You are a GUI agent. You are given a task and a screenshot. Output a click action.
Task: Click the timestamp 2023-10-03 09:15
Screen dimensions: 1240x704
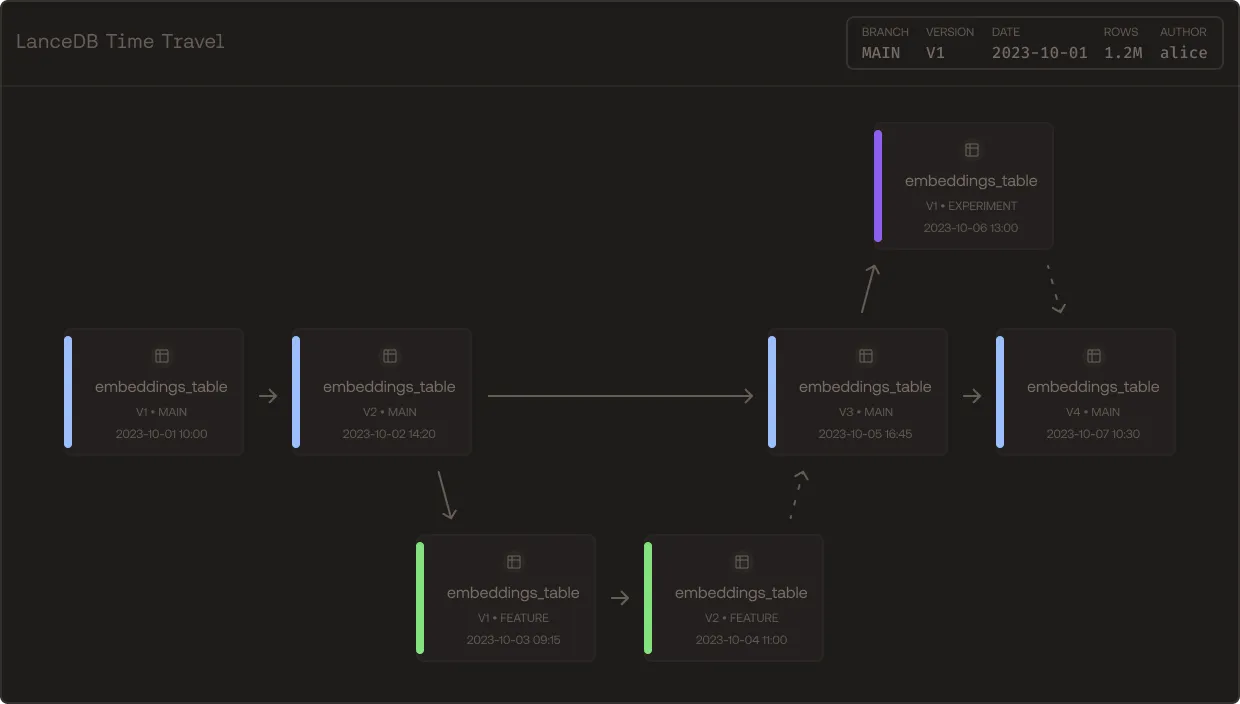click(x=513, y=640)
